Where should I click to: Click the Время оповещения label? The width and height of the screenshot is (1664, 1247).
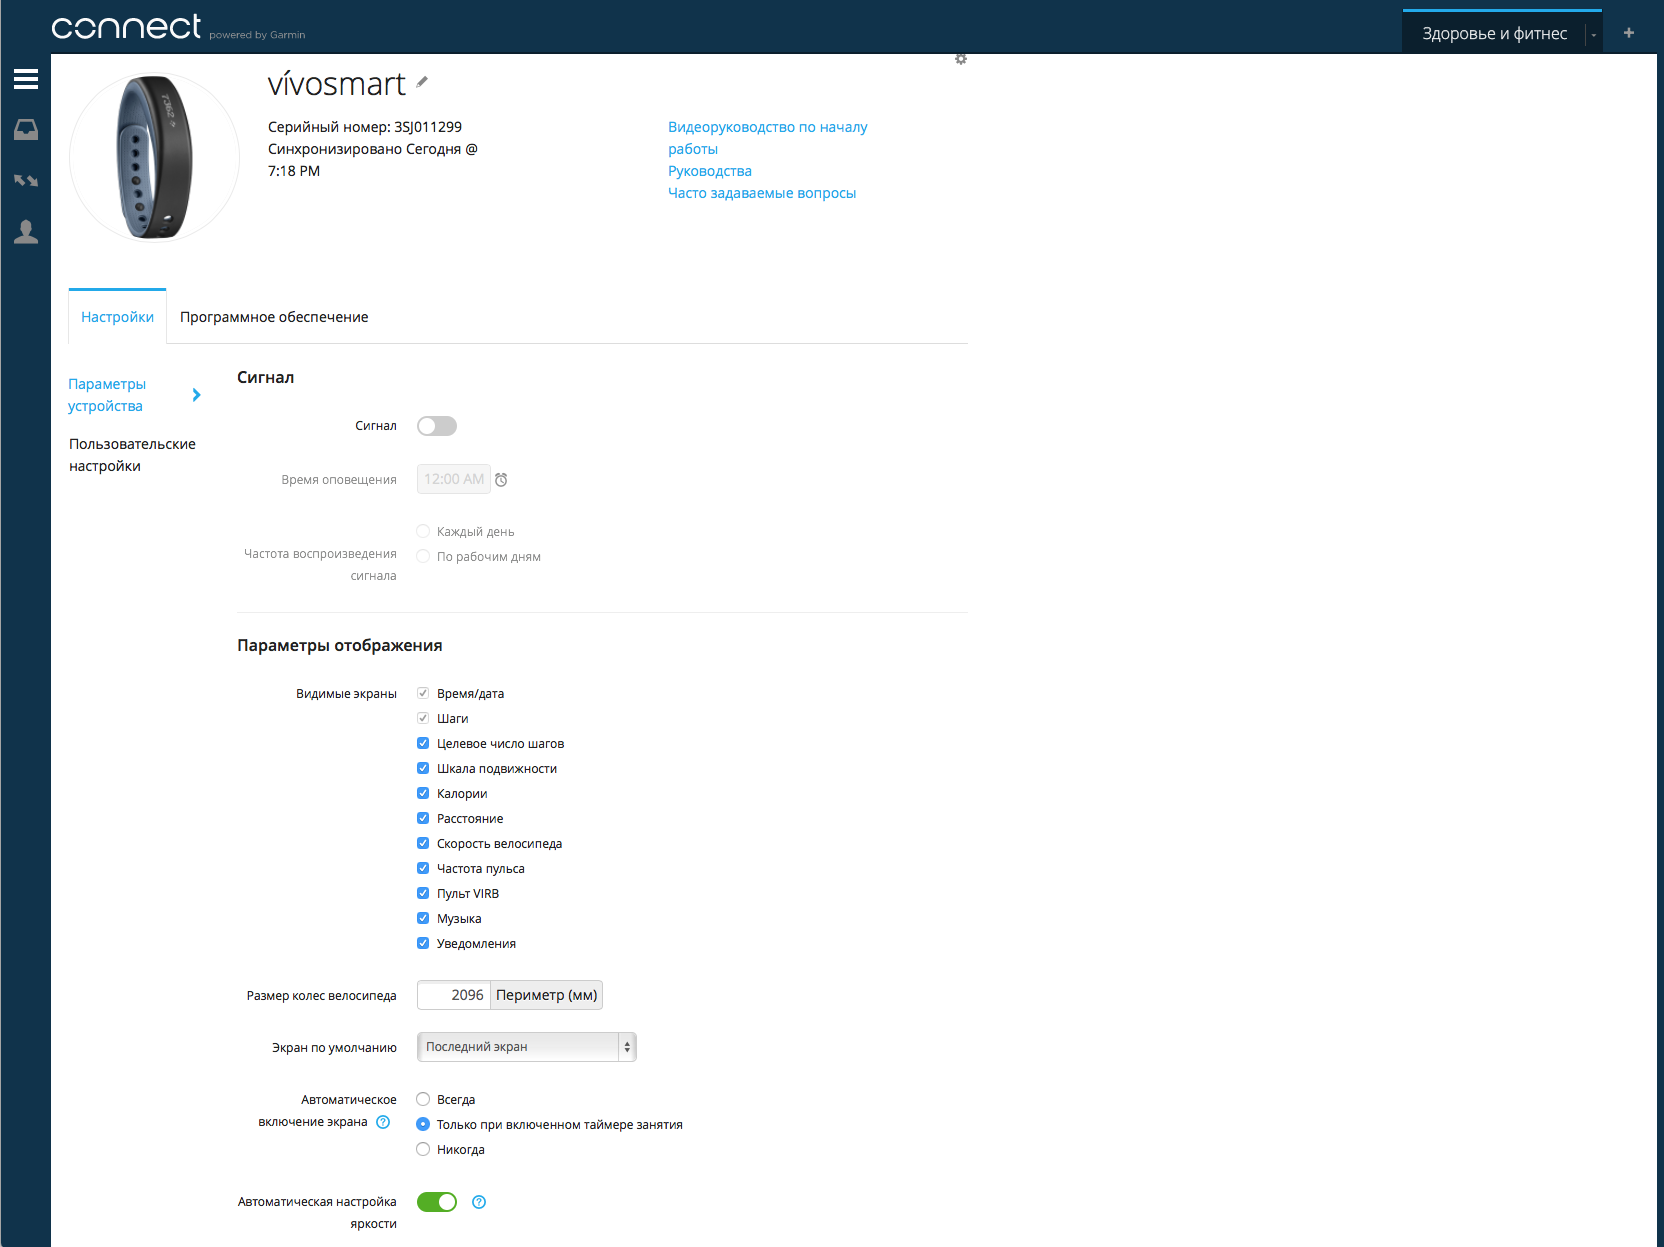(x=339, y=480)
